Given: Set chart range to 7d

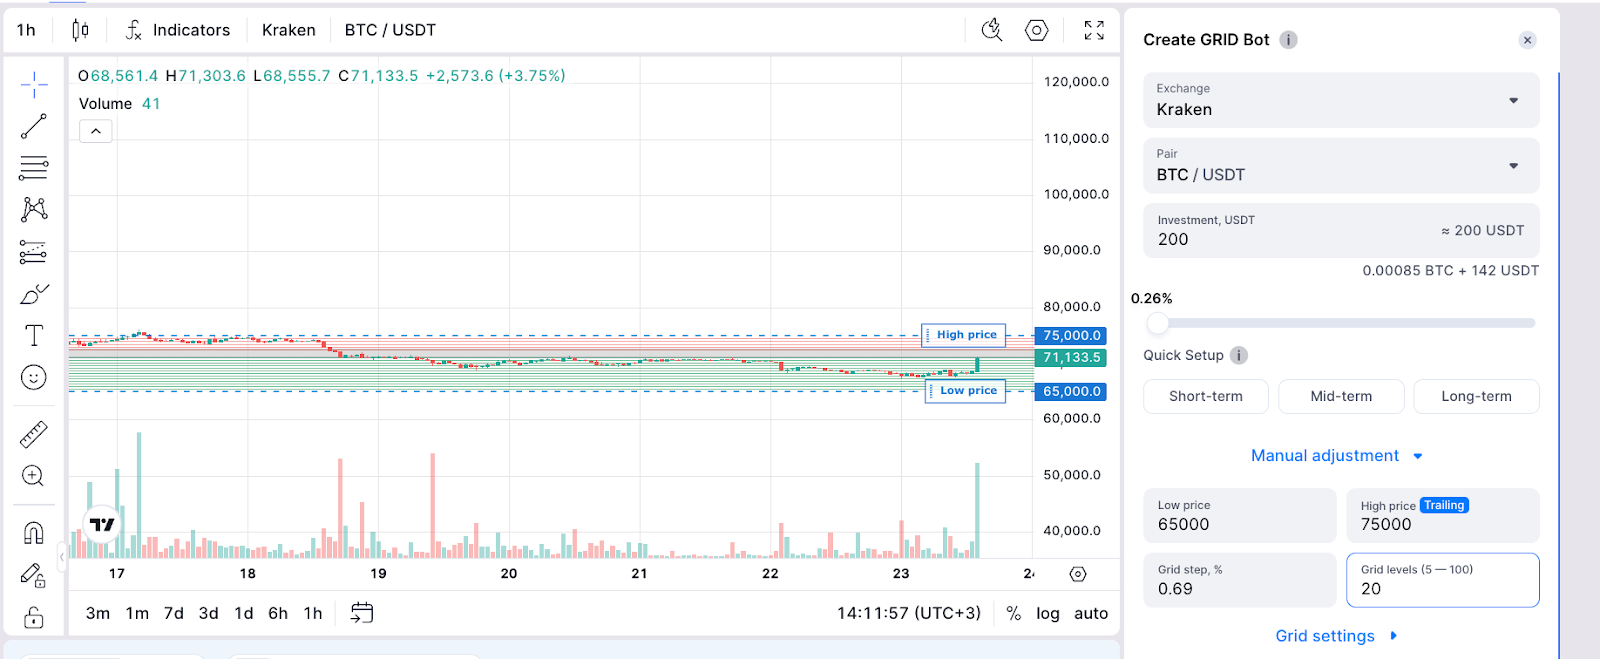Looking at the screenshot, I should (174, 613).
